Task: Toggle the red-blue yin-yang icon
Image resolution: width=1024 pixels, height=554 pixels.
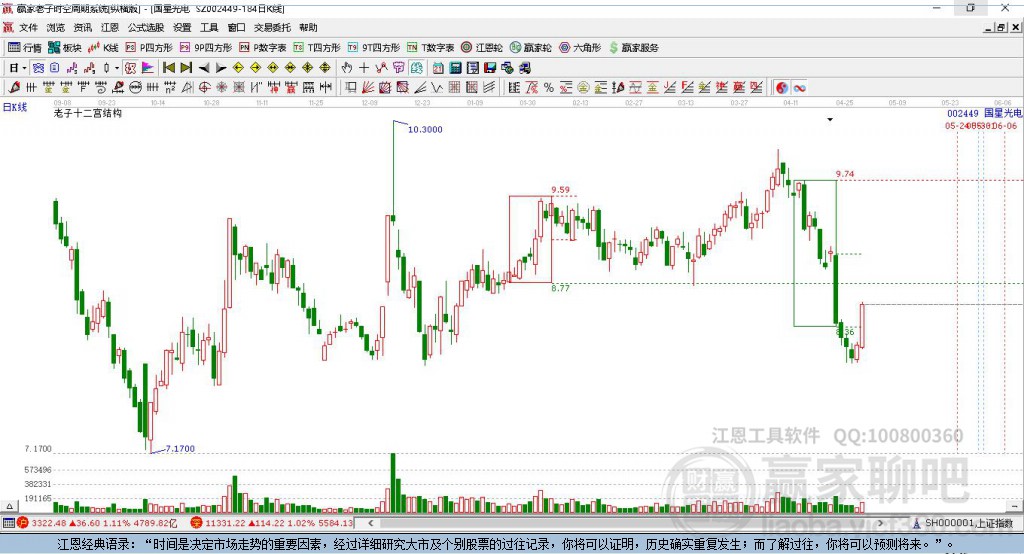Action: (x=782, y=87)
